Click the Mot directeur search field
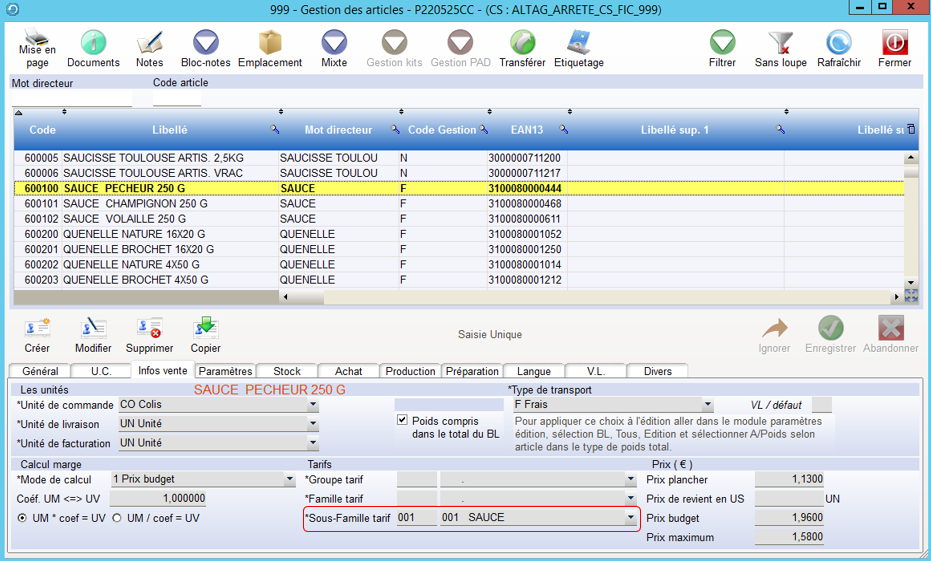Screen dimensions: 931x561 (71, 99)
